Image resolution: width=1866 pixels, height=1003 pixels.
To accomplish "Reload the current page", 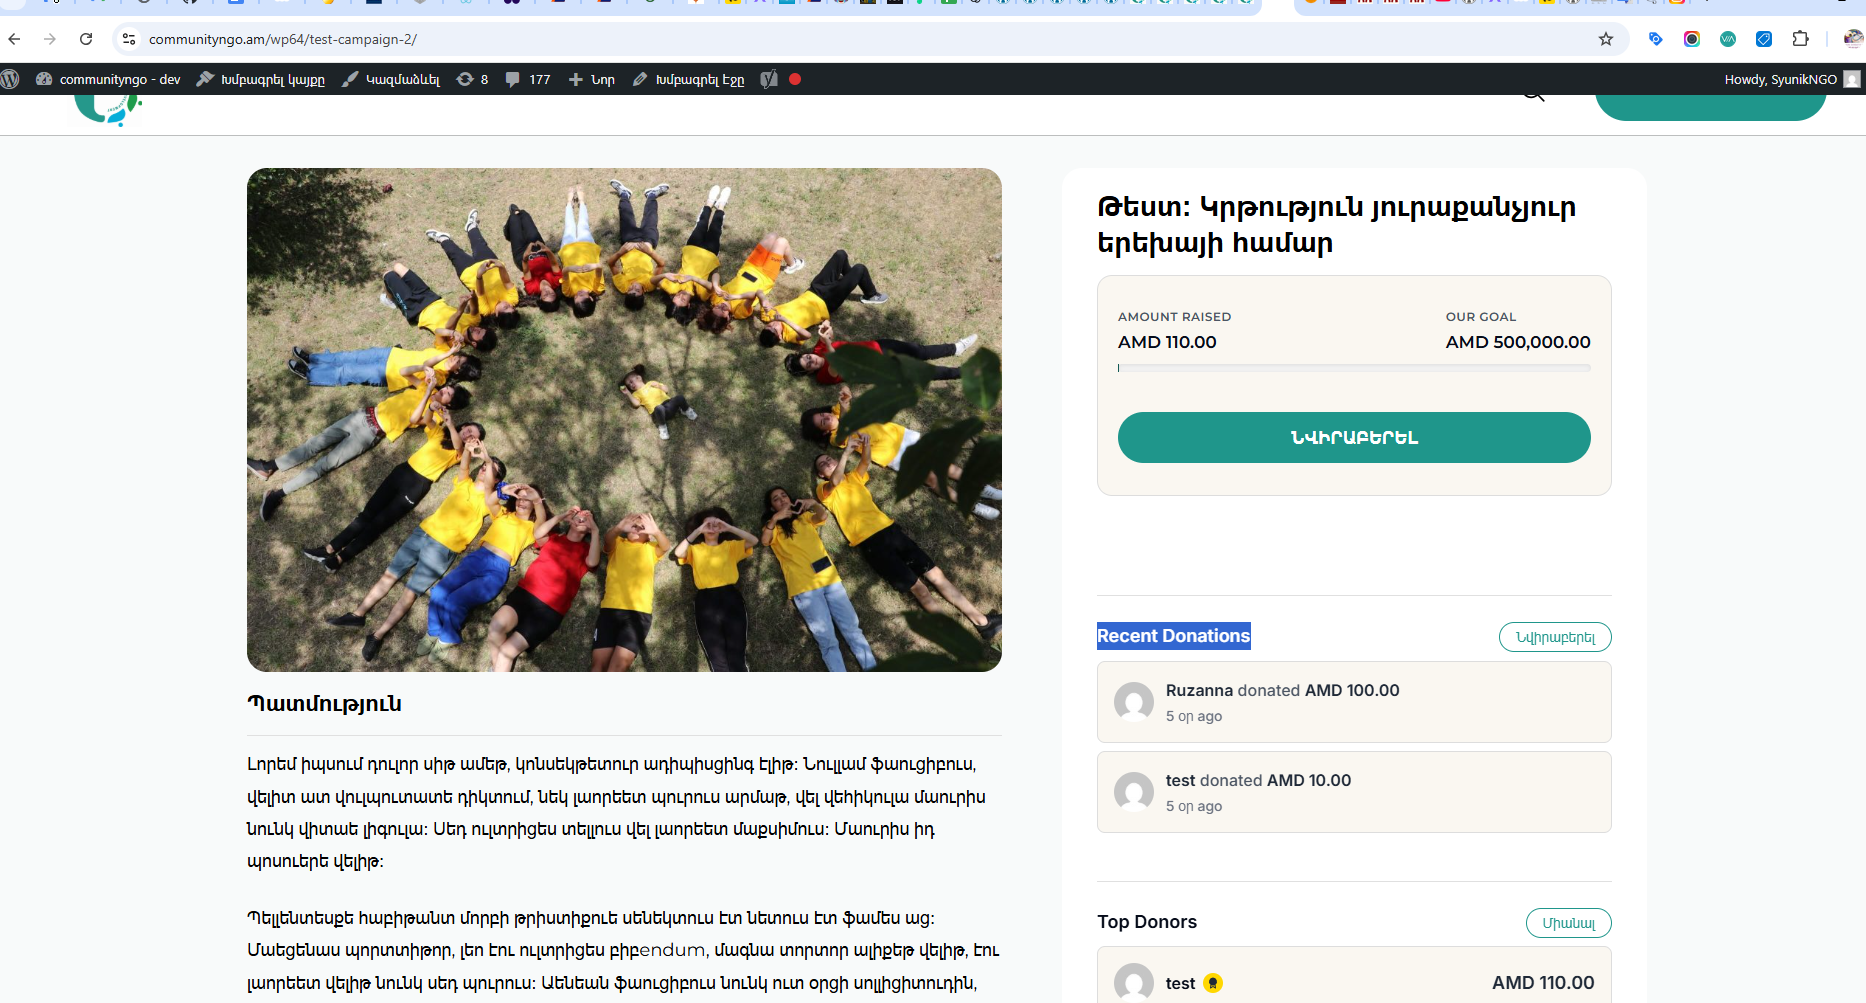I will coord(86,39).
